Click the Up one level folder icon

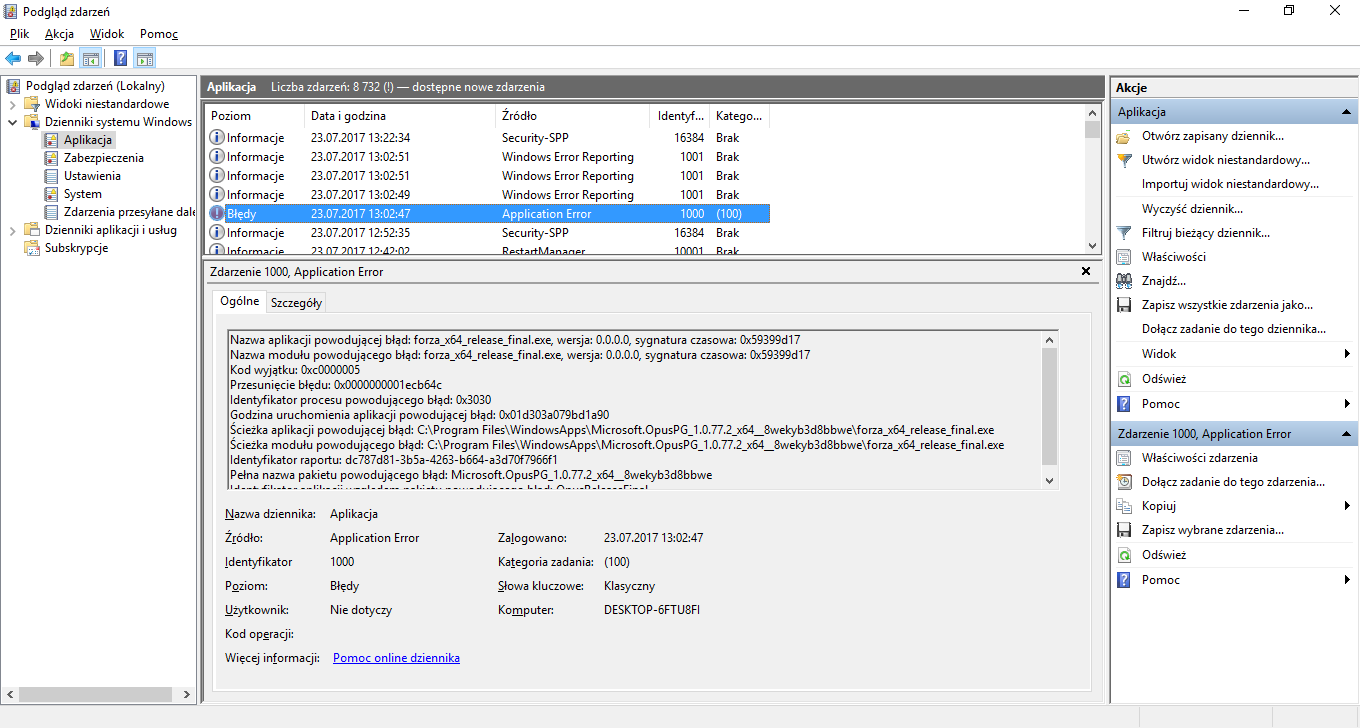click(x=67, y=58)
